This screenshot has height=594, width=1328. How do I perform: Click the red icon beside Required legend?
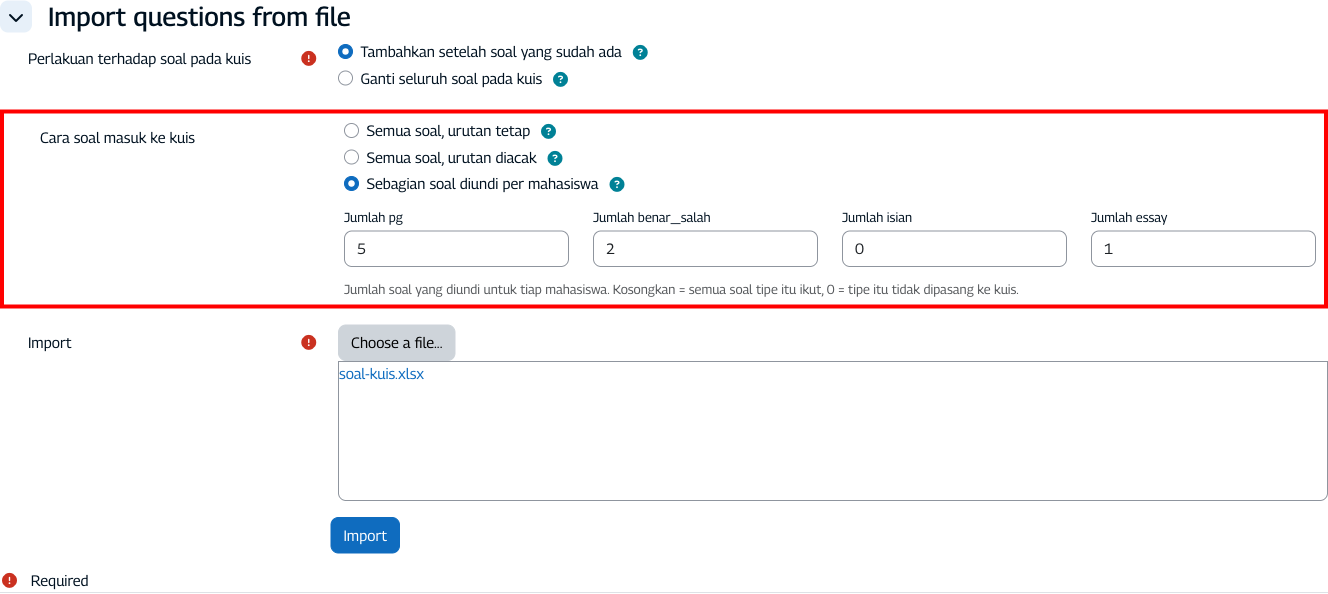point(10,581)
